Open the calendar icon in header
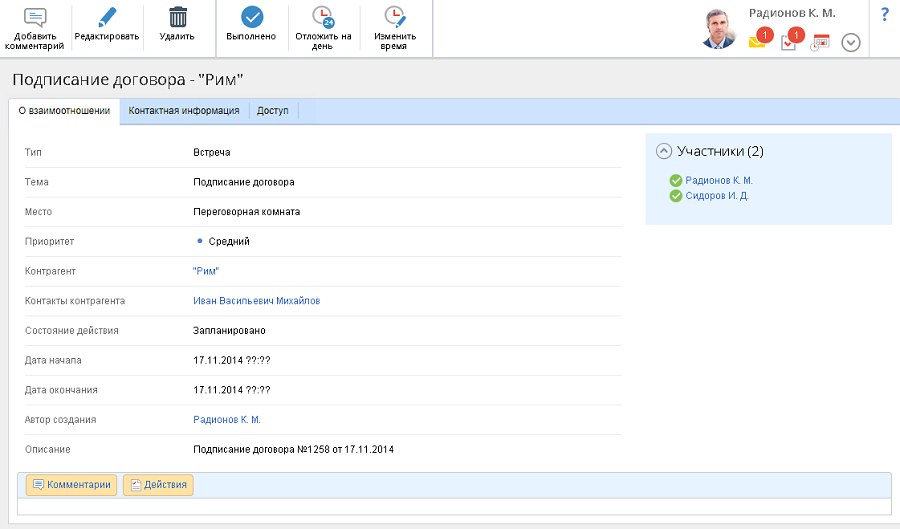900x529 pixels. pyautogui.click(x=820, y=42)
